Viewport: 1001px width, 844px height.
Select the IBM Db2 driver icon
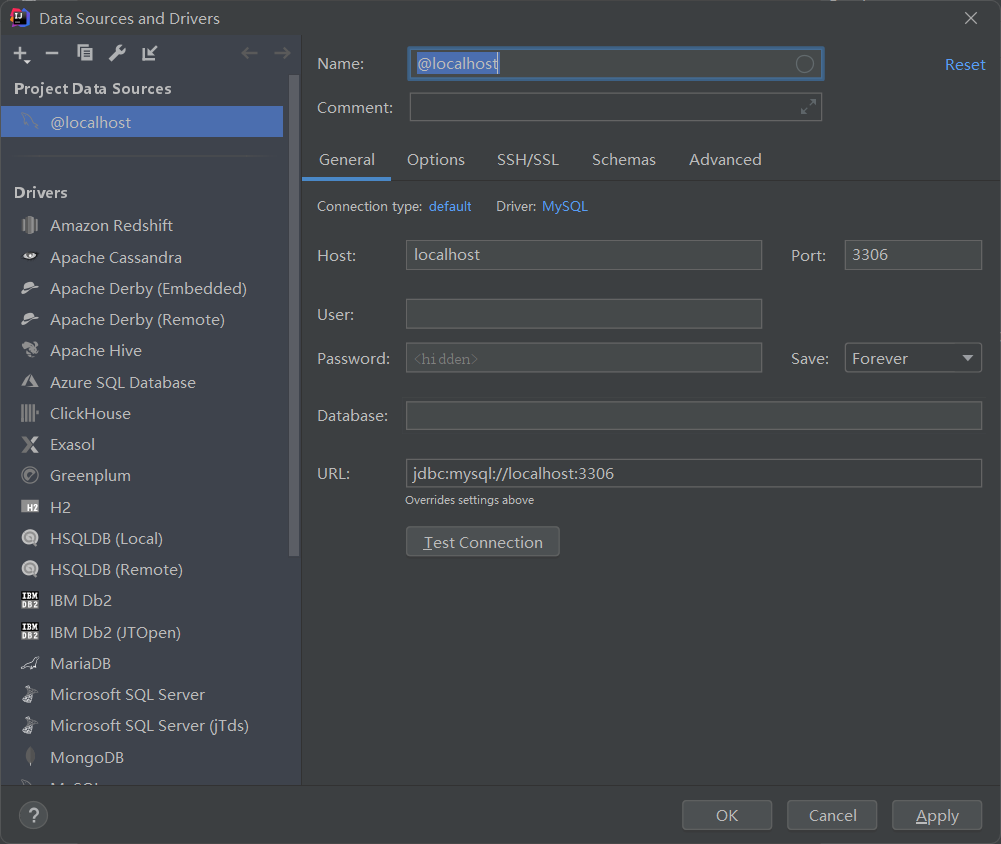29,600
